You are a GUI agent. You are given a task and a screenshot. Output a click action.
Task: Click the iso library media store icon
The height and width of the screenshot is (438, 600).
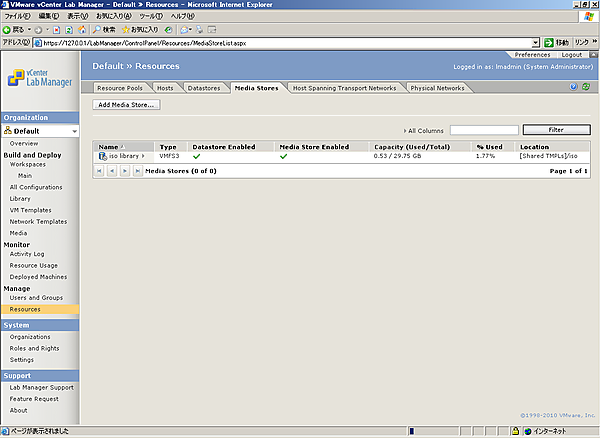[103, 156]
